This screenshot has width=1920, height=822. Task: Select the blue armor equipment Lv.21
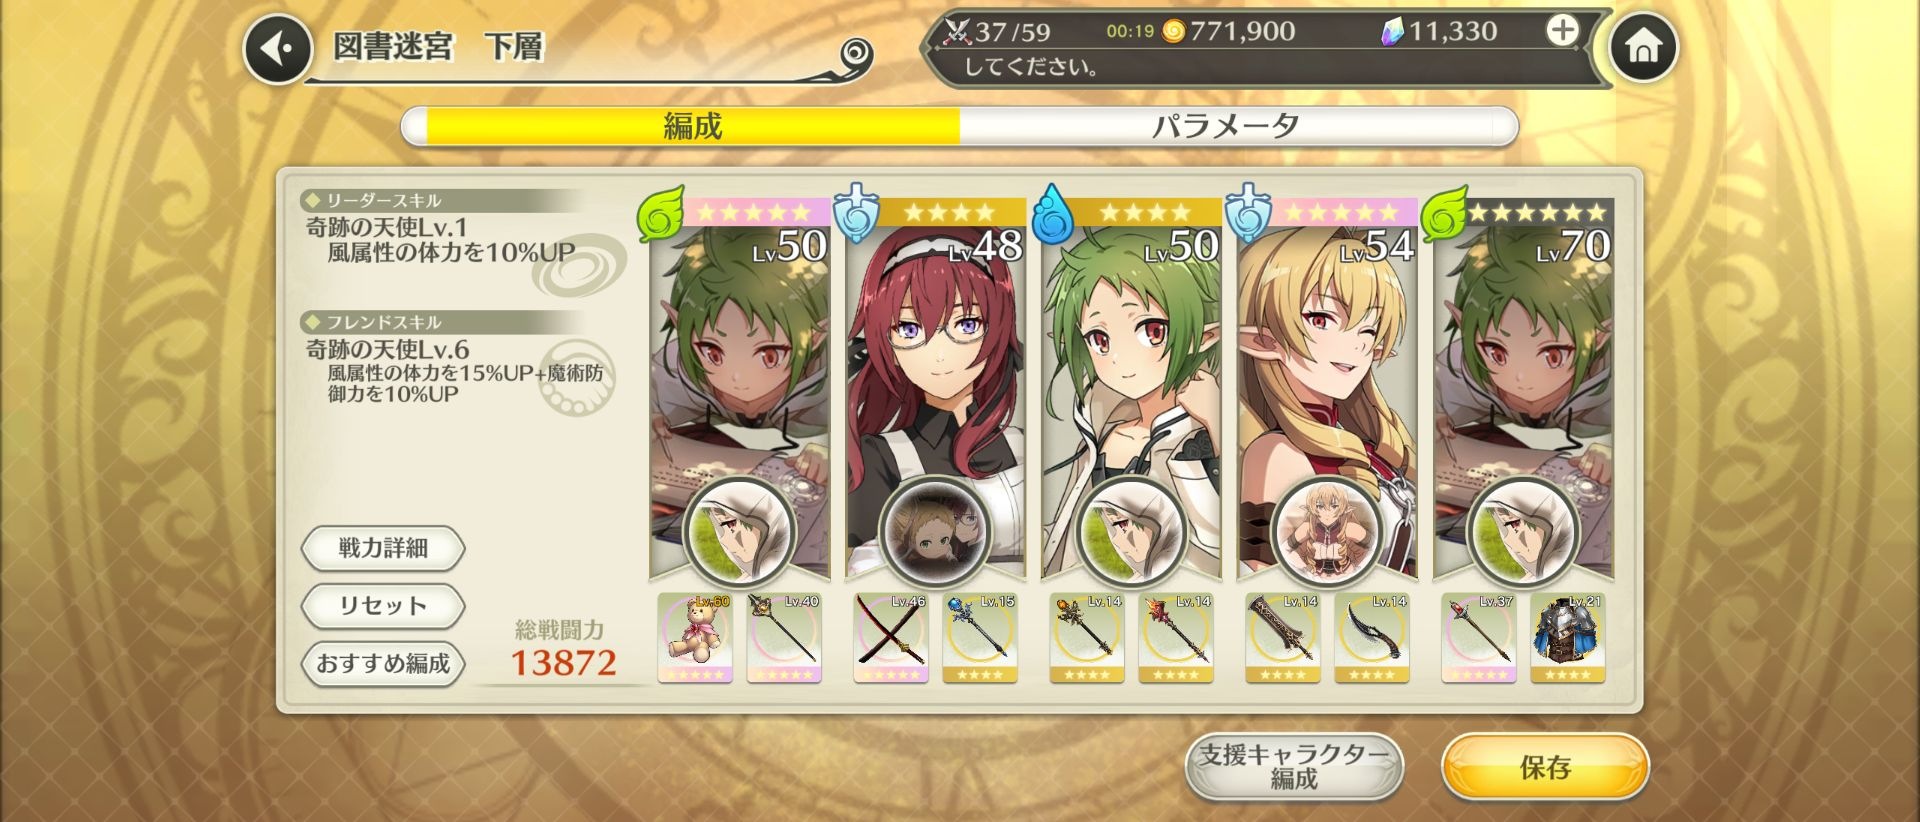point(1568,638)
